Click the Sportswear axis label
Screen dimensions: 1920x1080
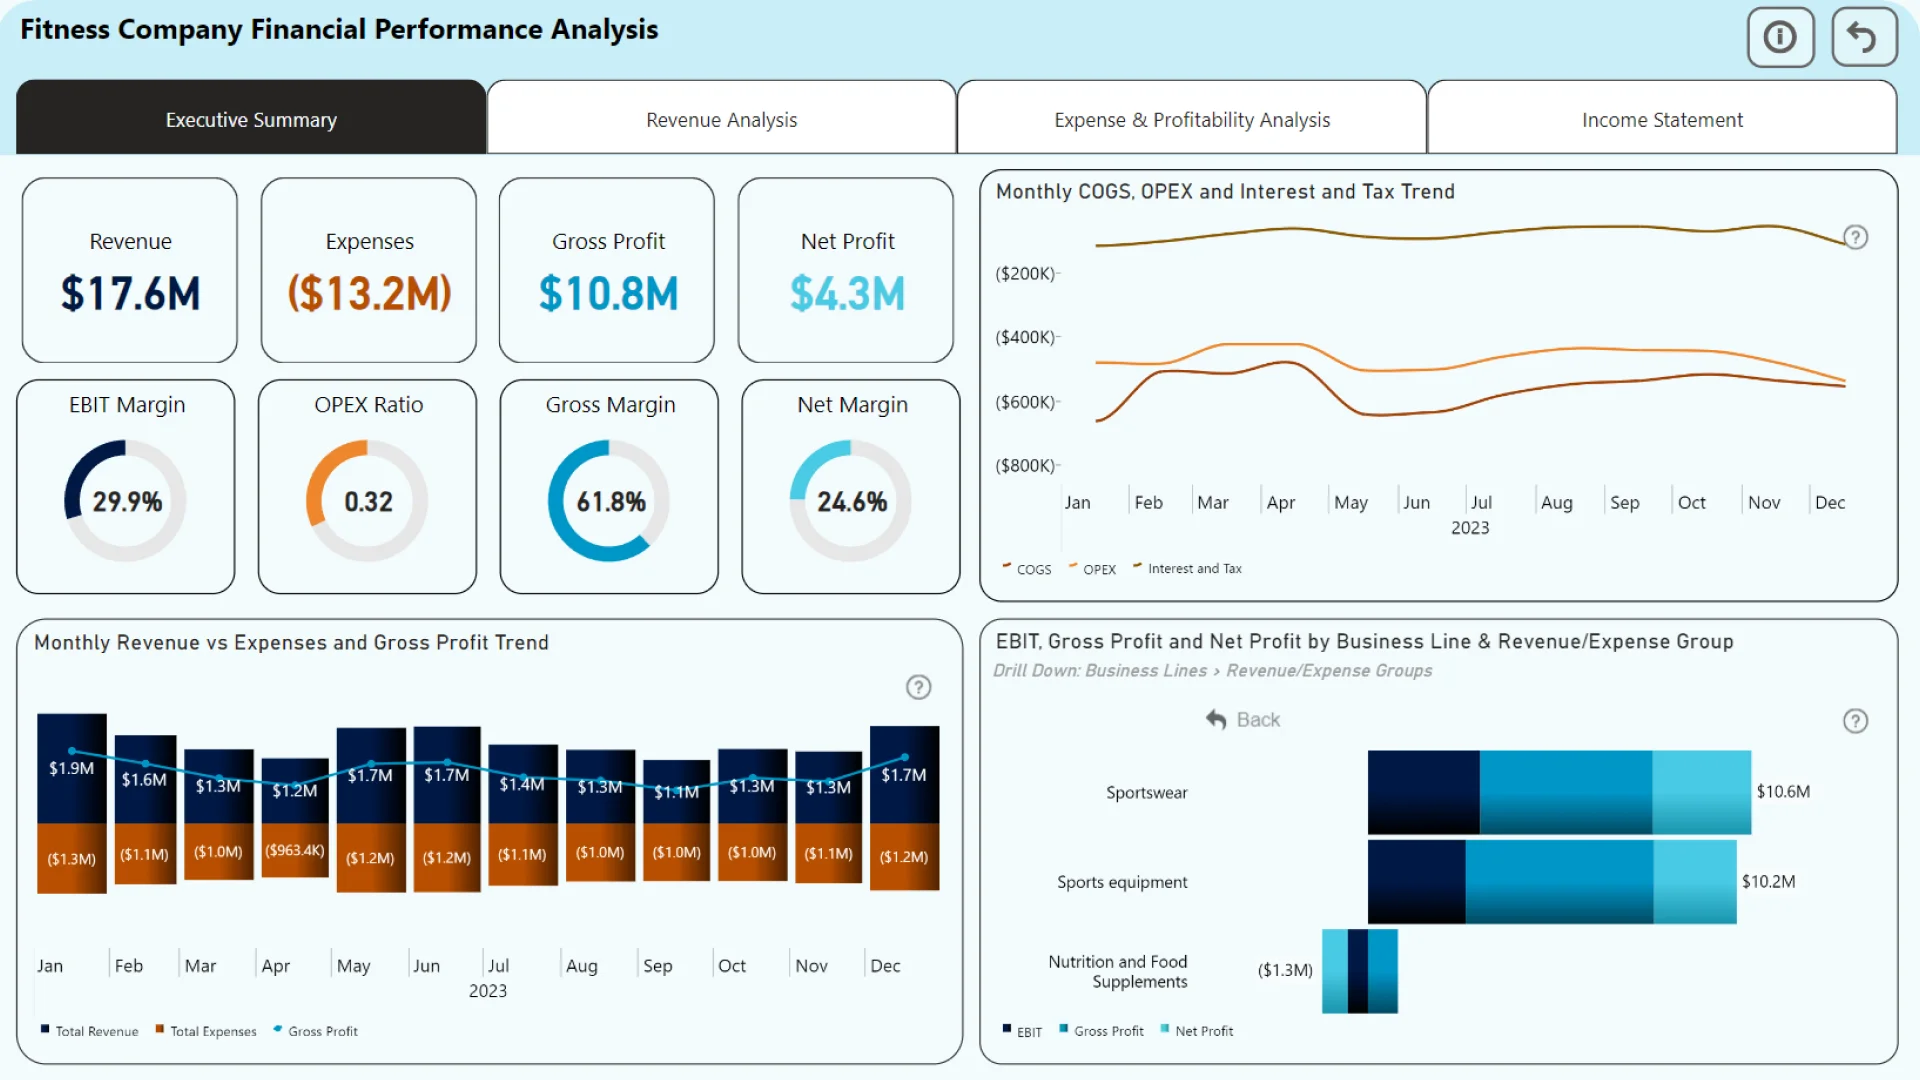(1146, 792)
